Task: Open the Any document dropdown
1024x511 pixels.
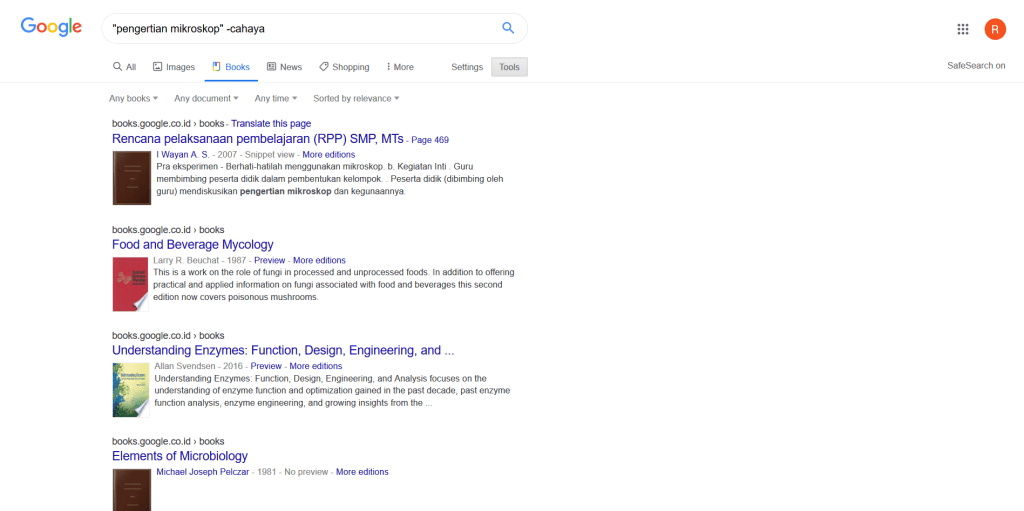Action: [206, 98]
